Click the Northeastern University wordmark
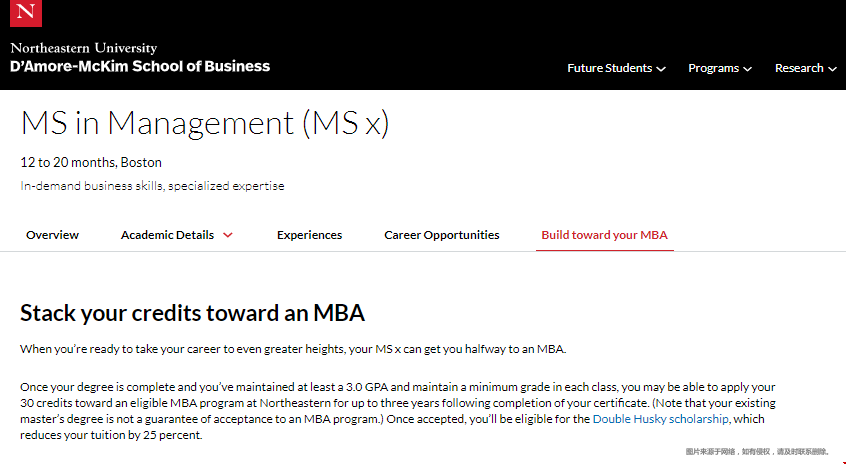Image resolution: width=846 pixels, height=464 pixels. coord(84,48)
